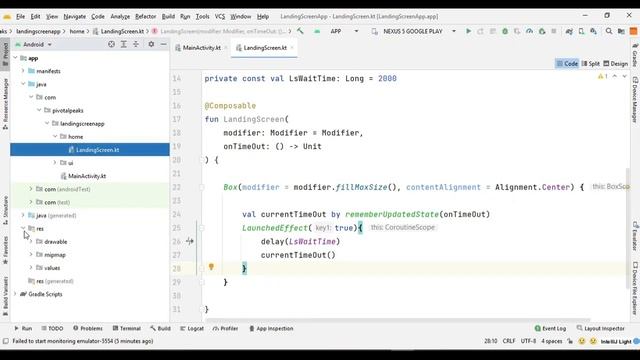Toggle tool window bars icon in status bar
Screen dimensions: 640x360
click(x=5, y=341)
